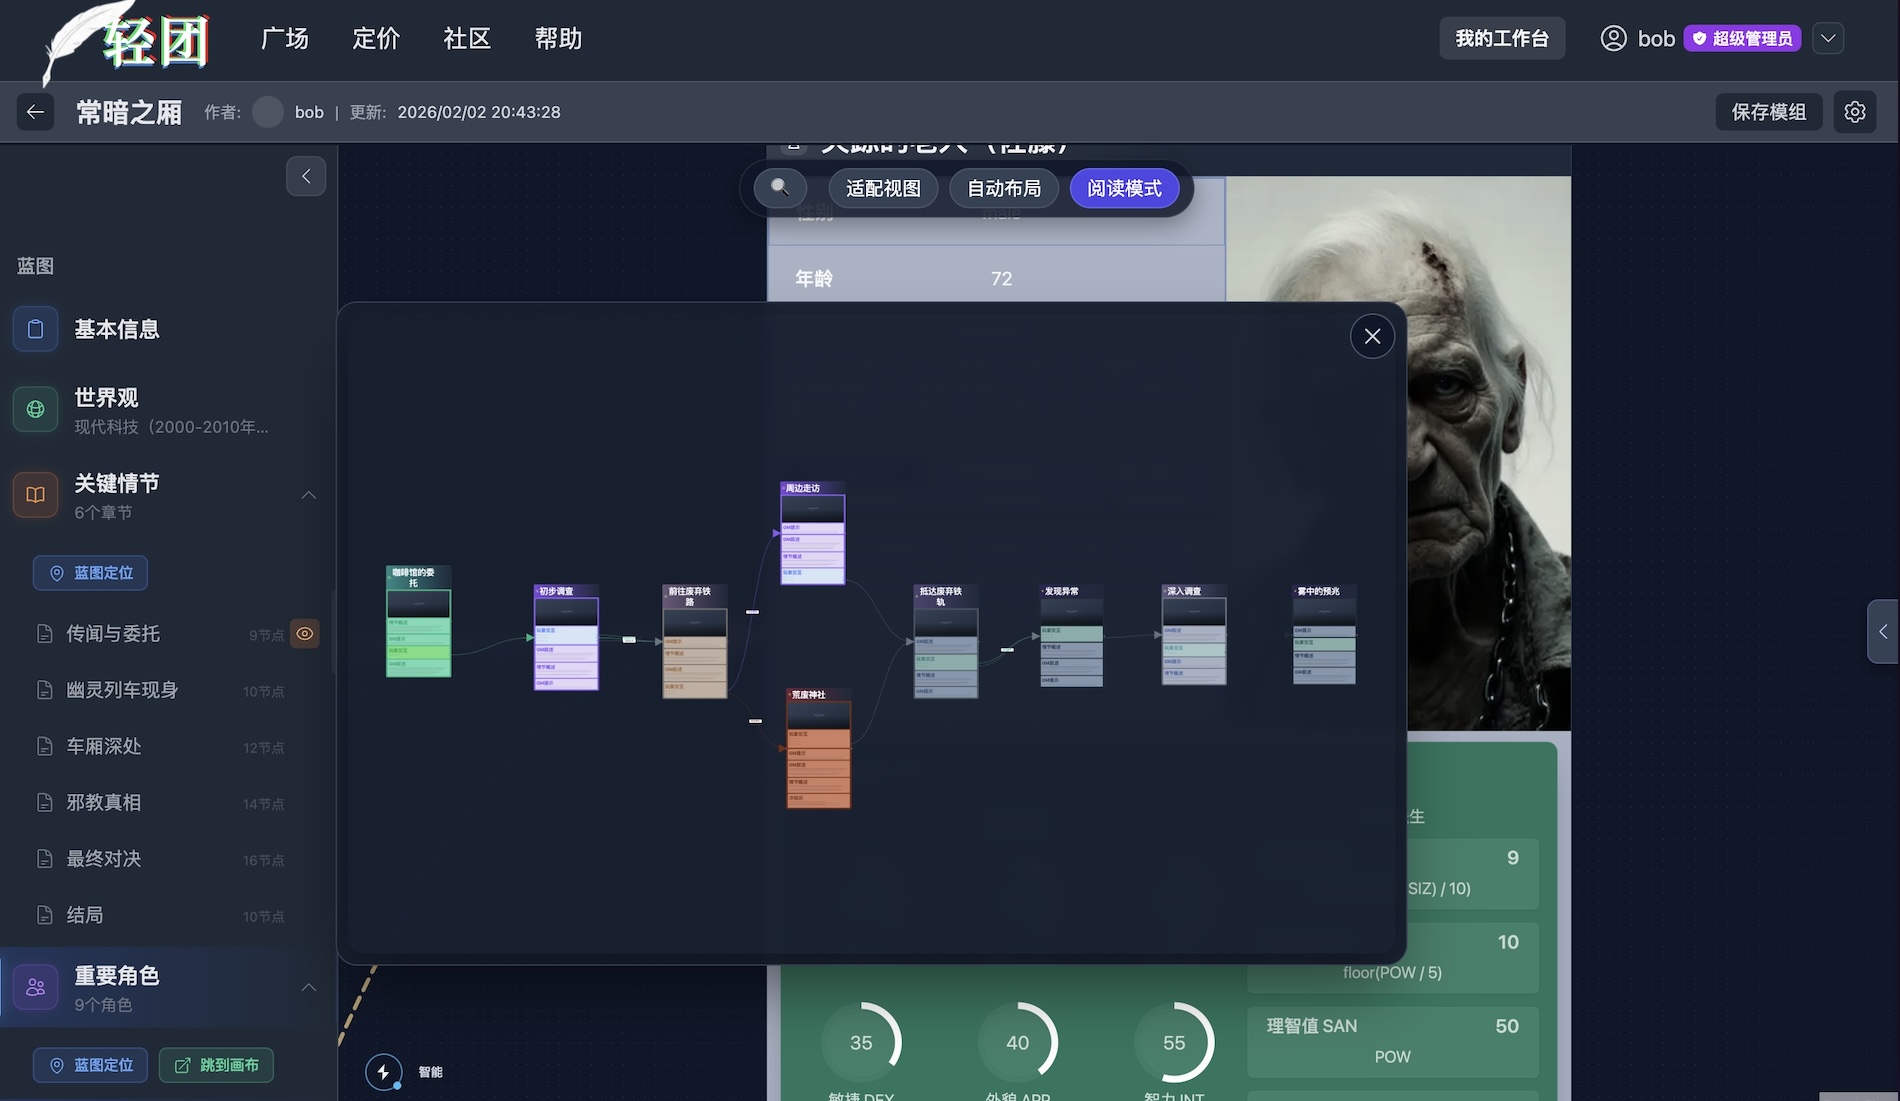
Task: Click the lightning smart assistant icon
Action: (383, 1072)
